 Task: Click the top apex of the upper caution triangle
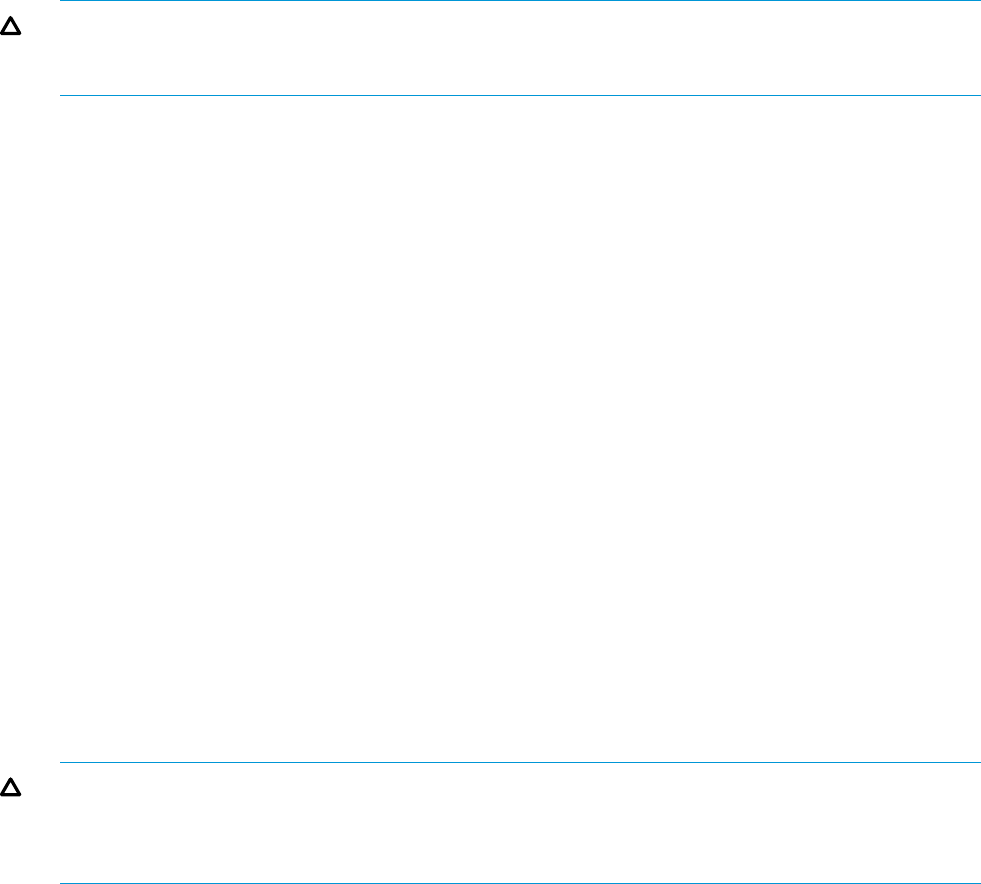pyautogui.click(x=11, y=18)
